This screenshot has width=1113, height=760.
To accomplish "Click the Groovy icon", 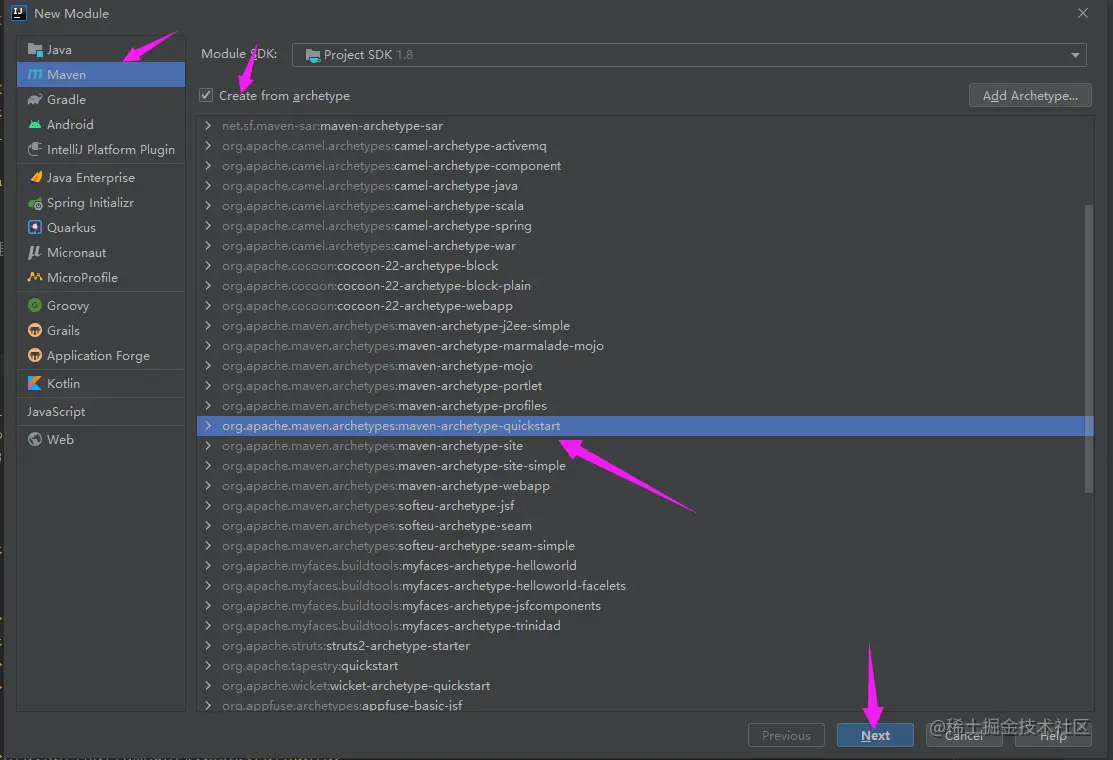I will pyautogui.click(x=35, y=305).
